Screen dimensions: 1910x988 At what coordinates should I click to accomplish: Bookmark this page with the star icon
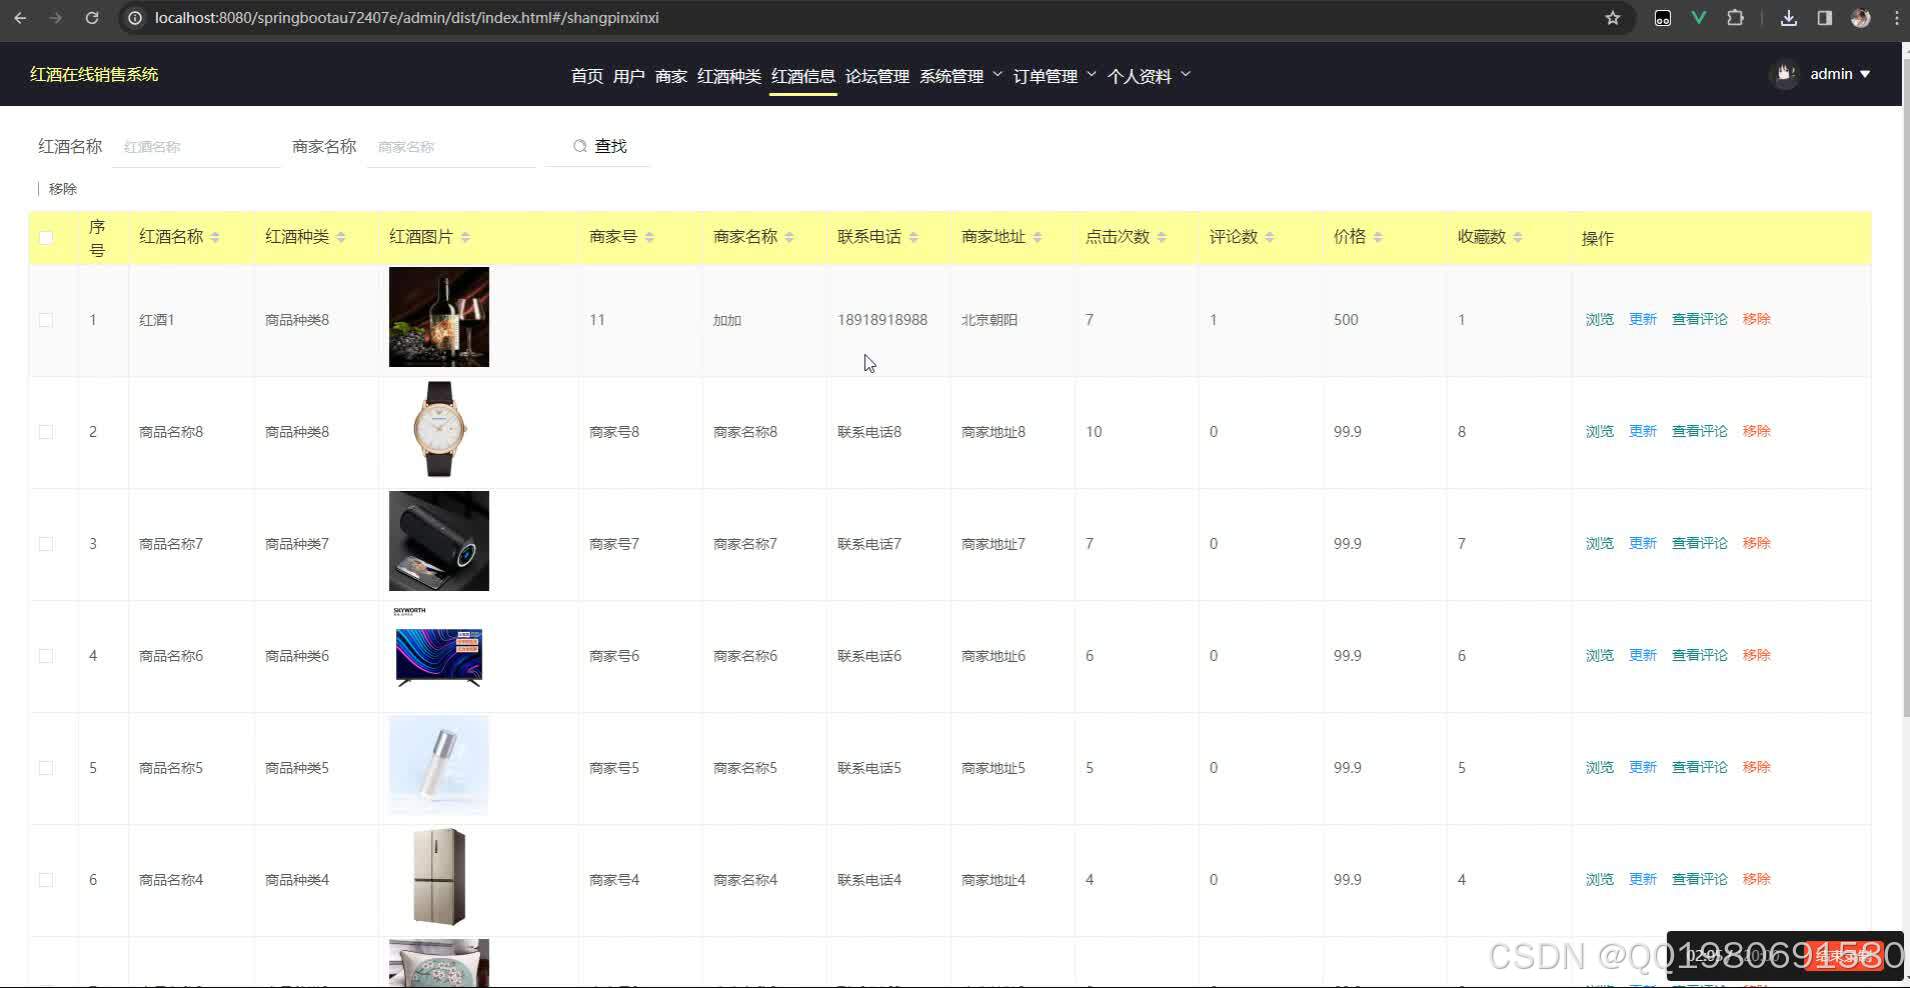click(x=1612, y=18)
